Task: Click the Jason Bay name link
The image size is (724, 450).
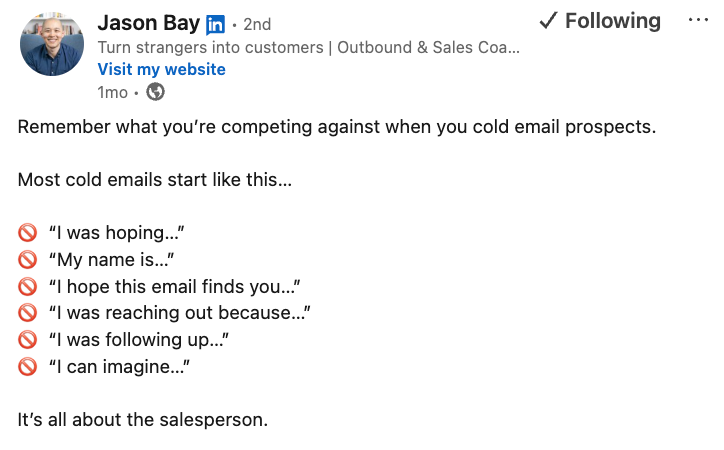Action: pyautogui.click(x=148, y=23)
